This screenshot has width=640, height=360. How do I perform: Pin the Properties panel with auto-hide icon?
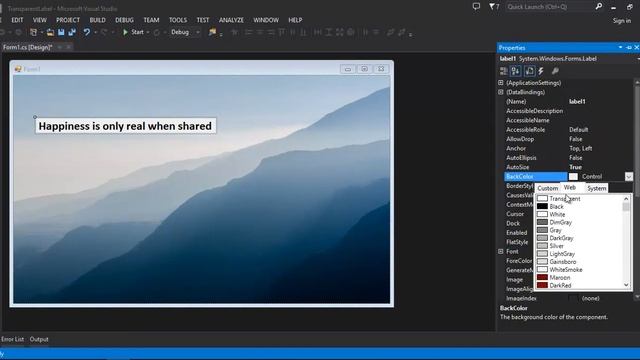tap(629, 48)
